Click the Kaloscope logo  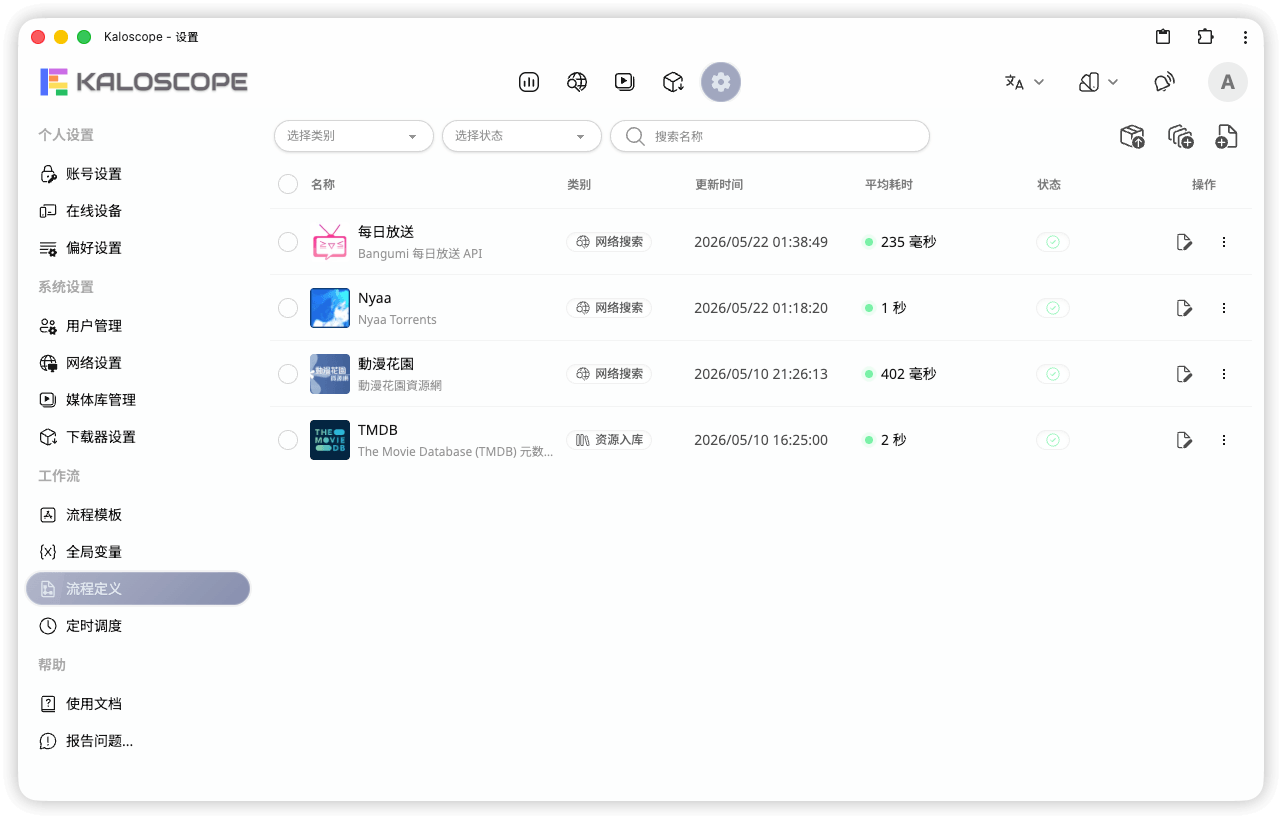[144, 82]
